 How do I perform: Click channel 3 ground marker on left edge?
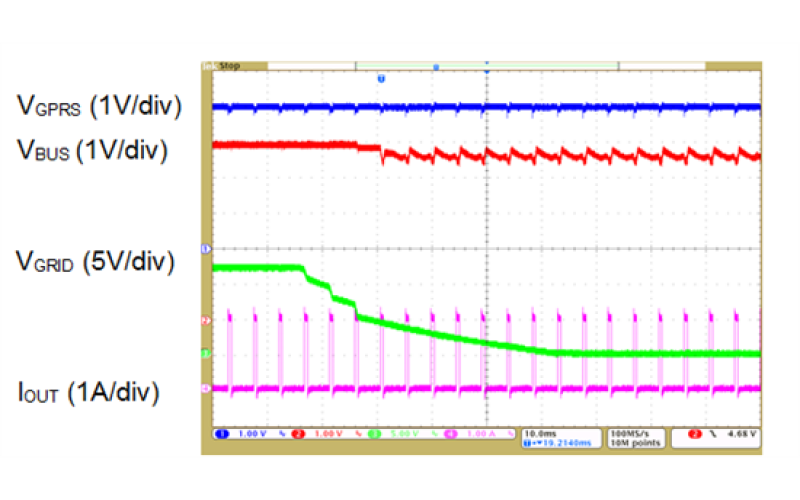pos(206,354)
